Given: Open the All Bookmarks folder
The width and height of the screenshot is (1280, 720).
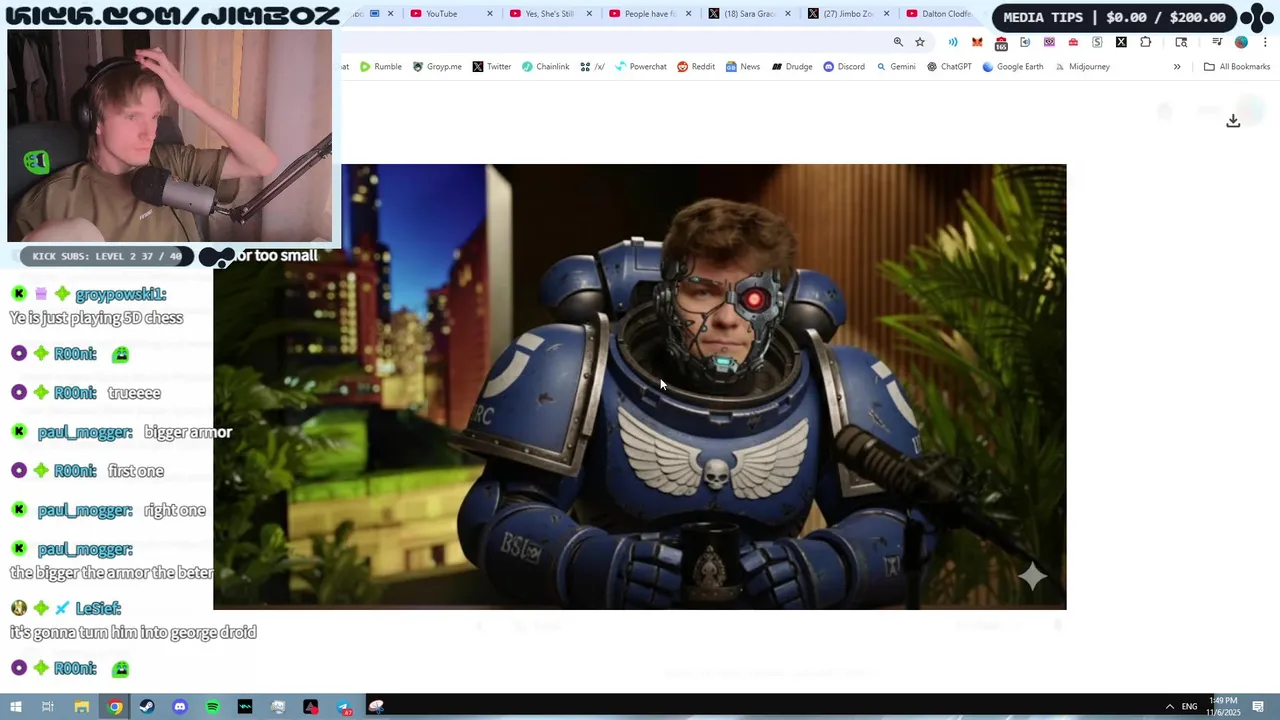Looking at the screenshot, I should [1237, 67].
